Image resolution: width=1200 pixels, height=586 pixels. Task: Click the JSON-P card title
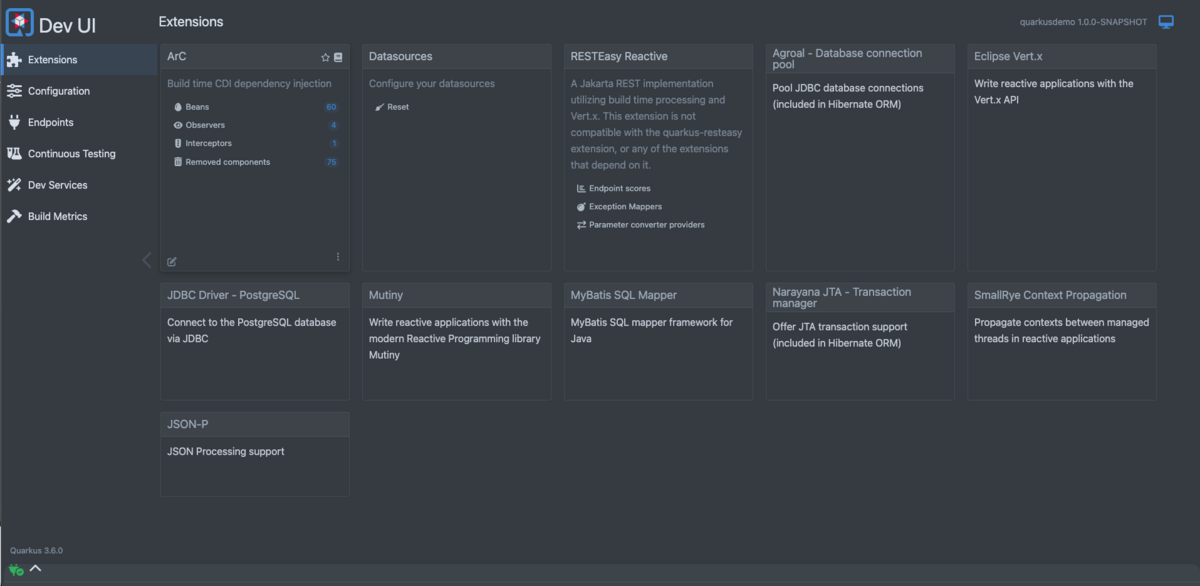[x=188, y=424]
